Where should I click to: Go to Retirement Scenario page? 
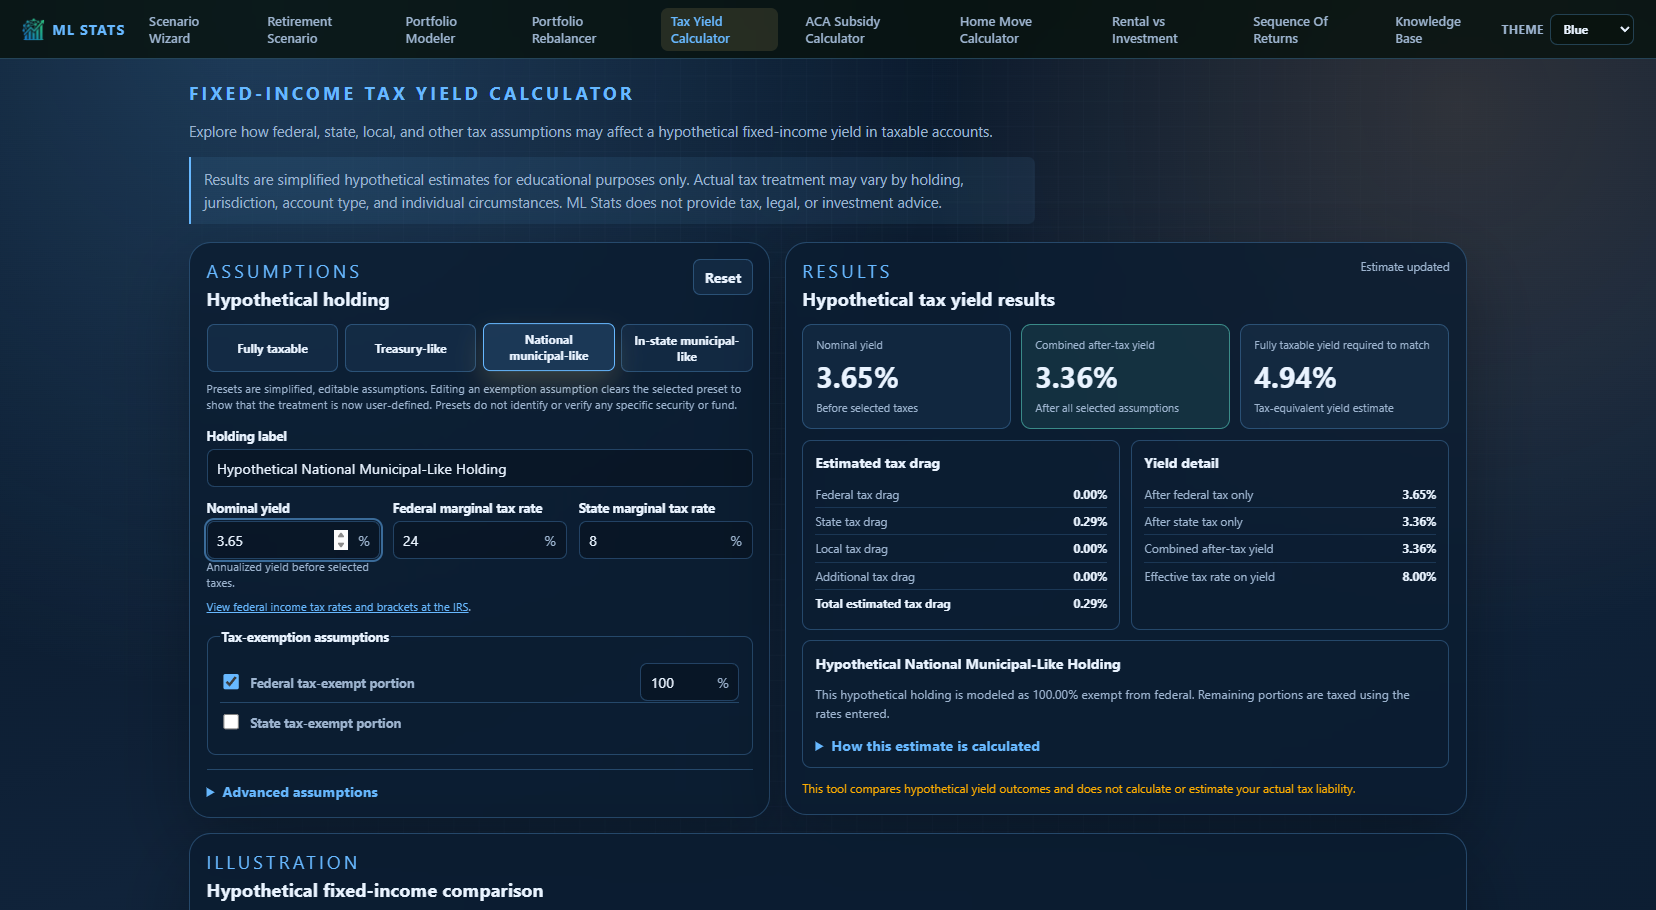coord(299,30)
